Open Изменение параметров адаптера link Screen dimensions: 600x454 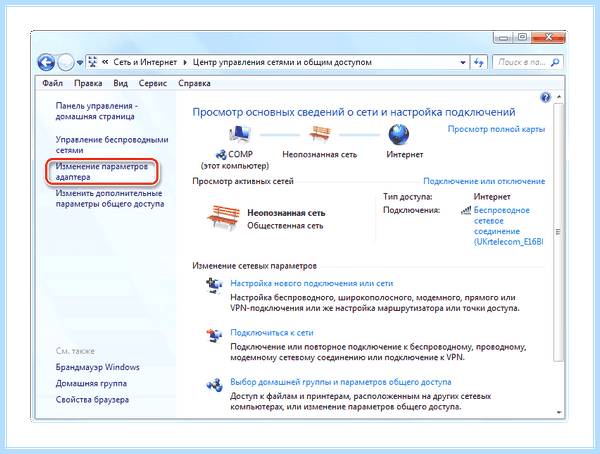click(x=102, y=171)
